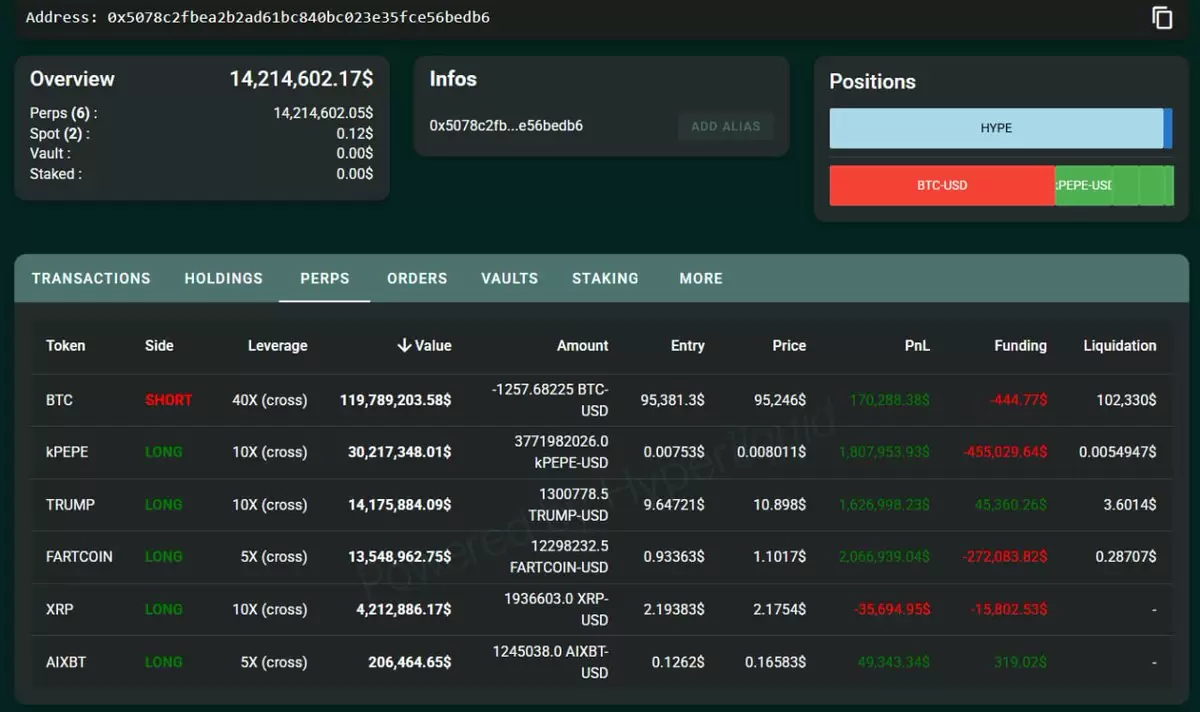The image size is (1200, 712).
Task: Click the Leverage column header
Action: coord(278,345)
